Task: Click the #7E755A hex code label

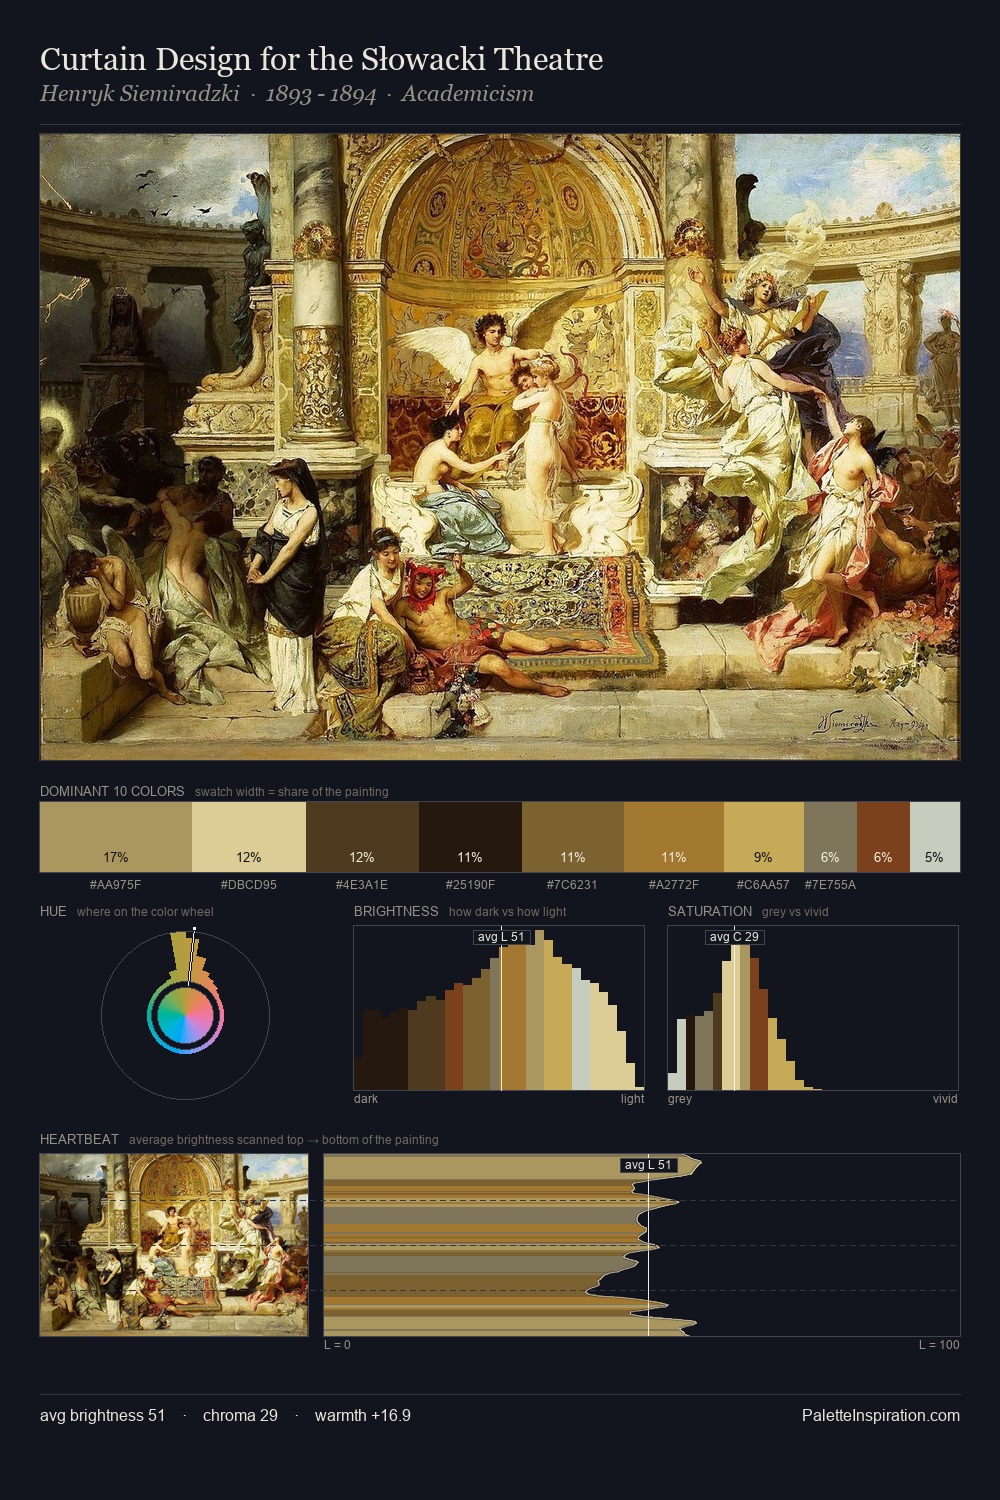Action: coord(830,885)
